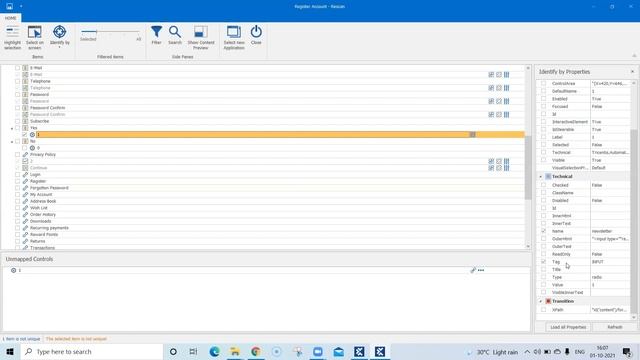Uncheck the Name property checkbox

543,231
